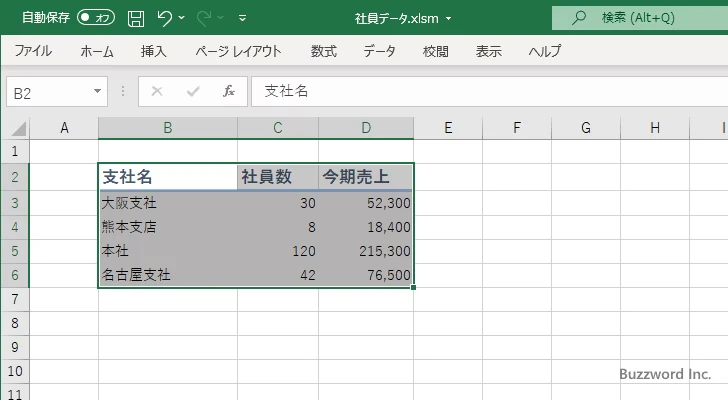
Task: Open the データ tab
Action: pyautogui.click(x=379, y=51)
